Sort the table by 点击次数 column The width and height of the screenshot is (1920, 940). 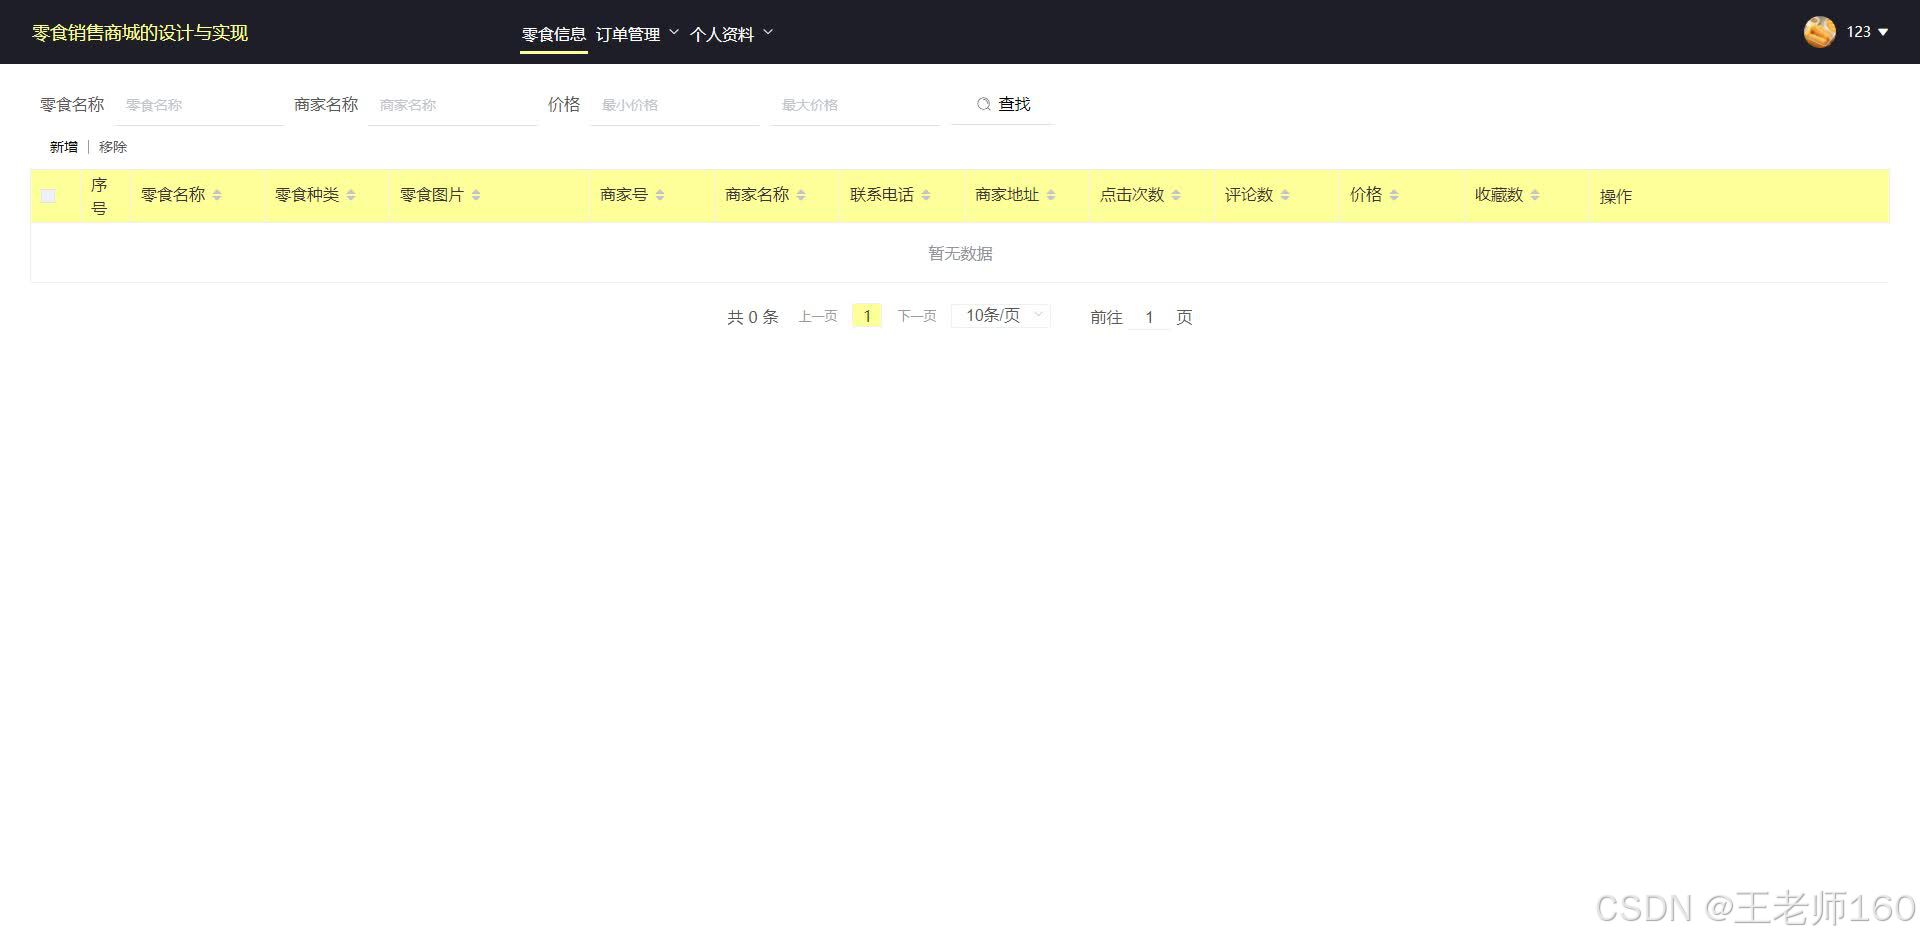pos(1178,195)
